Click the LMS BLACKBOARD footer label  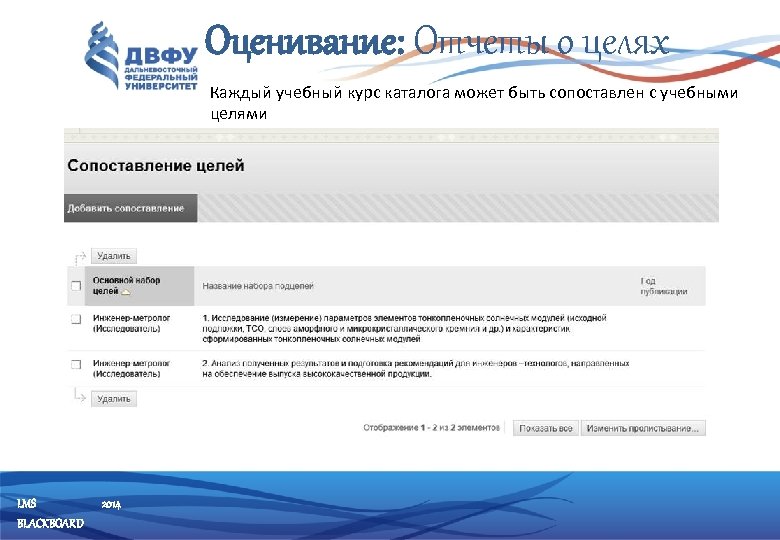(x=50, y=513)
